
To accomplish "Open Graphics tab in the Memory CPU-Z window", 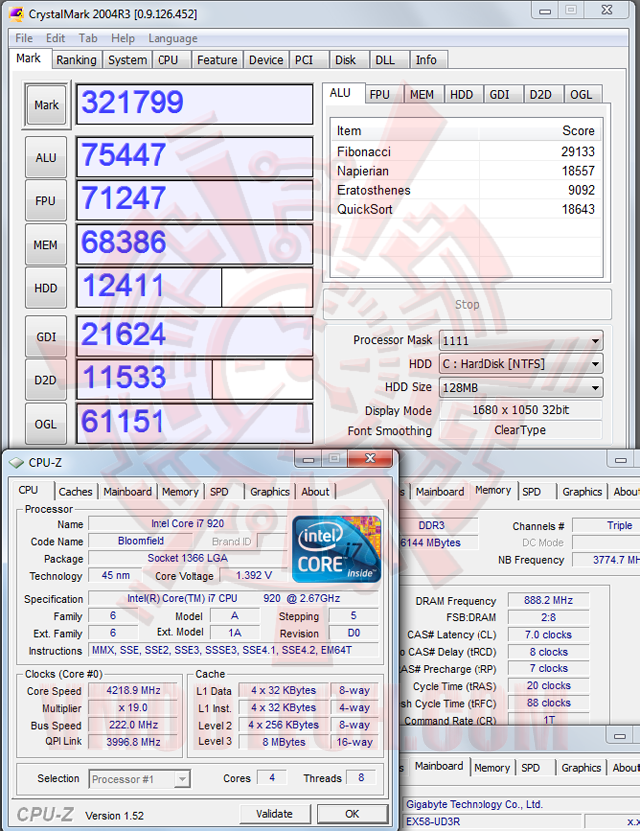I will tap(582, 491).
